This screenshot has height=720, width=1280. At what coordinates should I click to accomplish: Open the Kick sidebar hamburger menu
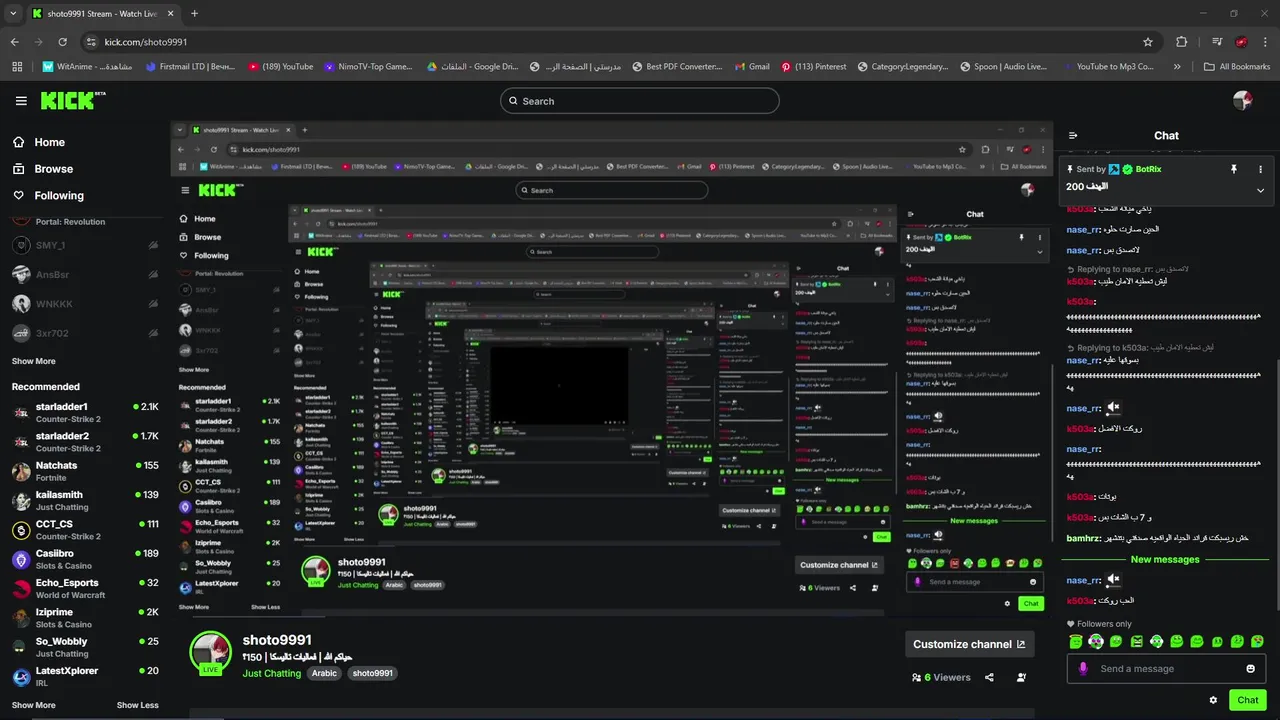point(21,101)
